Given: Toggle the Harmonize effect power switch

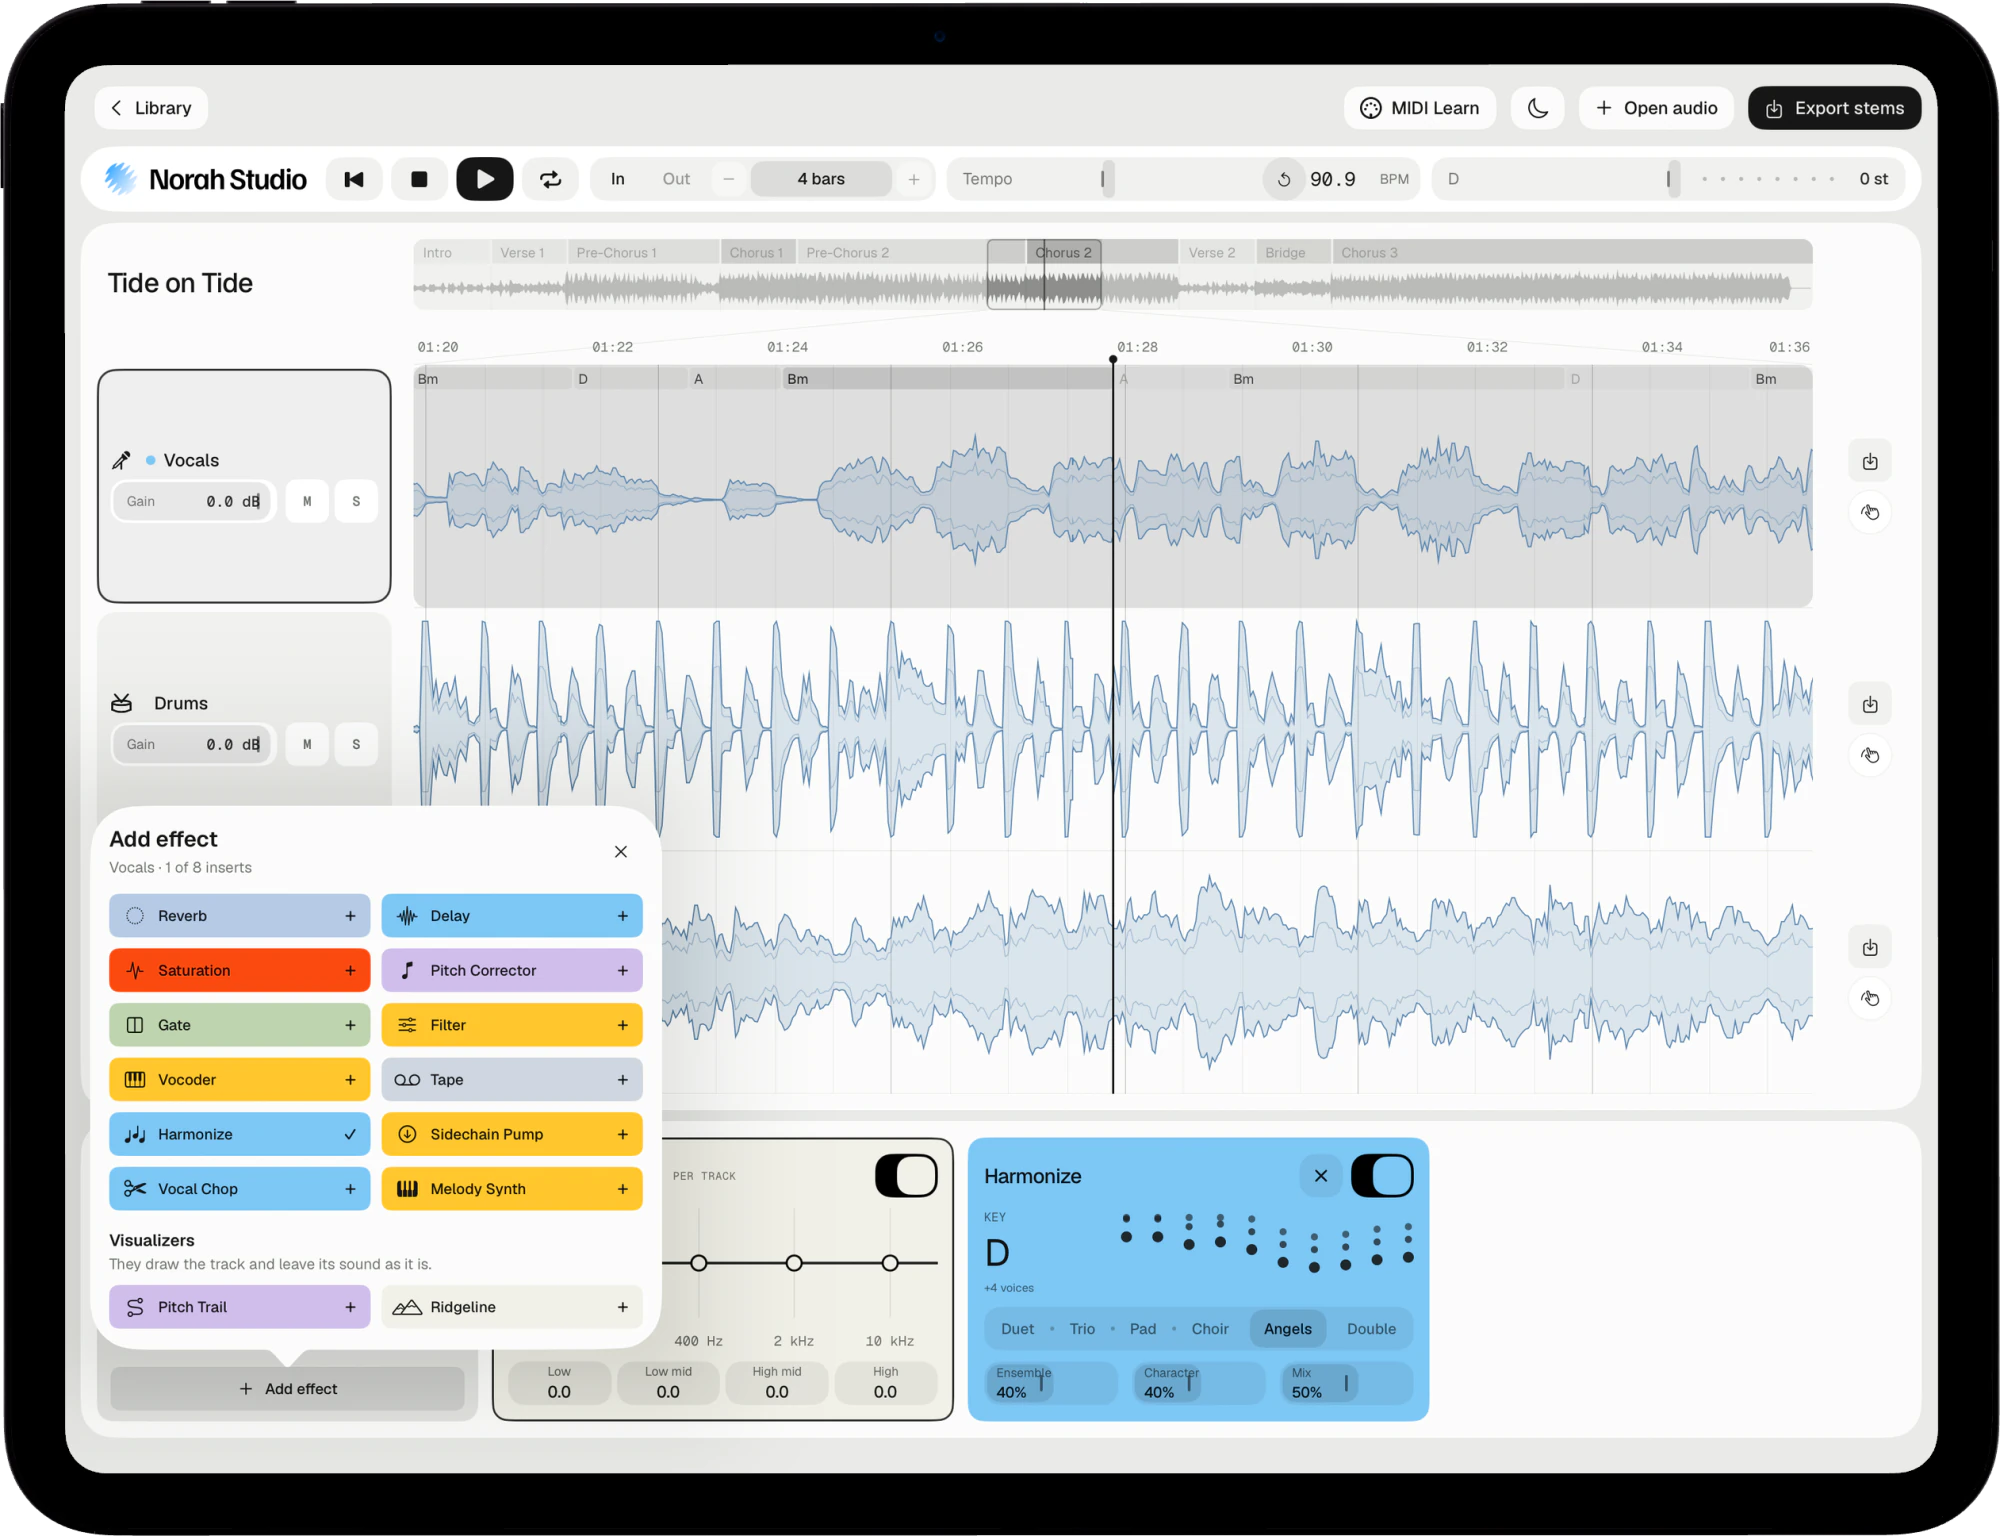Looking at the screenshot, I should 1382,1176.
